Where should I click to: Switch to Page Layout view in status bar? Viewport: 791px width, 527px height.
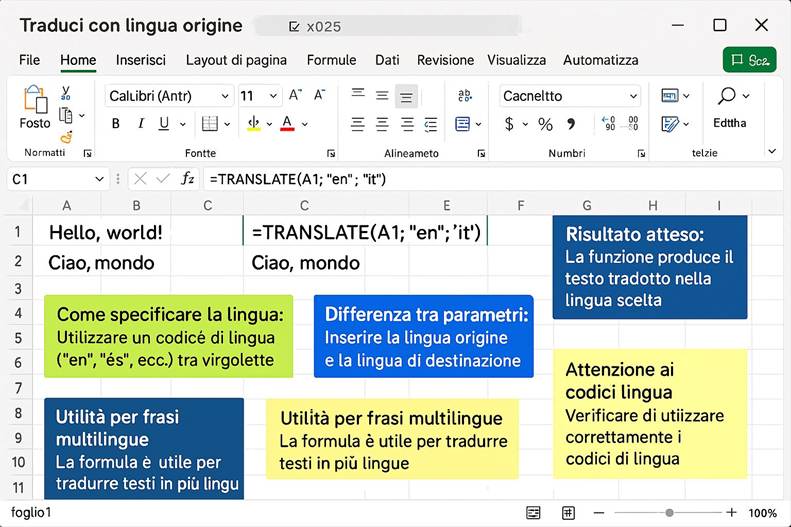click(x=568, y=513)
